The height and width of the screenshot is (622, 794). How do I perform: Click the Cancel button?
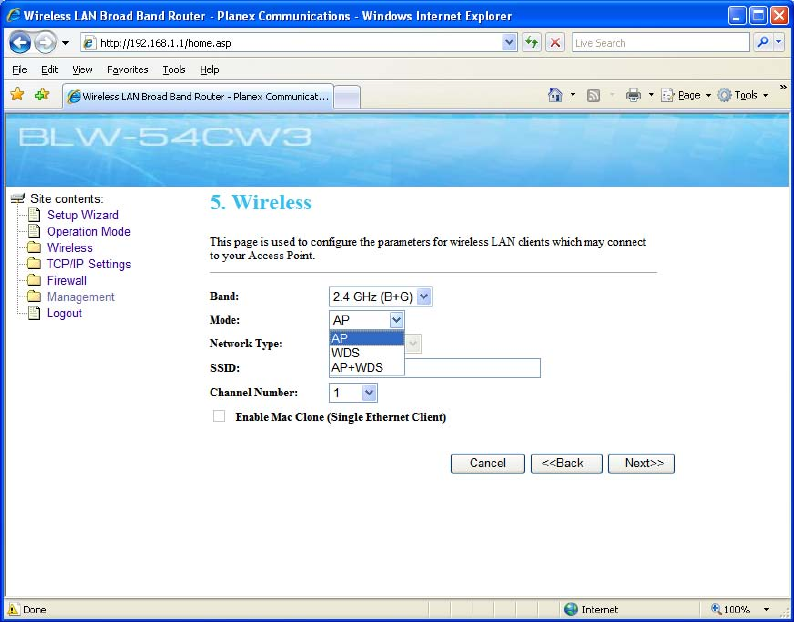488,463
